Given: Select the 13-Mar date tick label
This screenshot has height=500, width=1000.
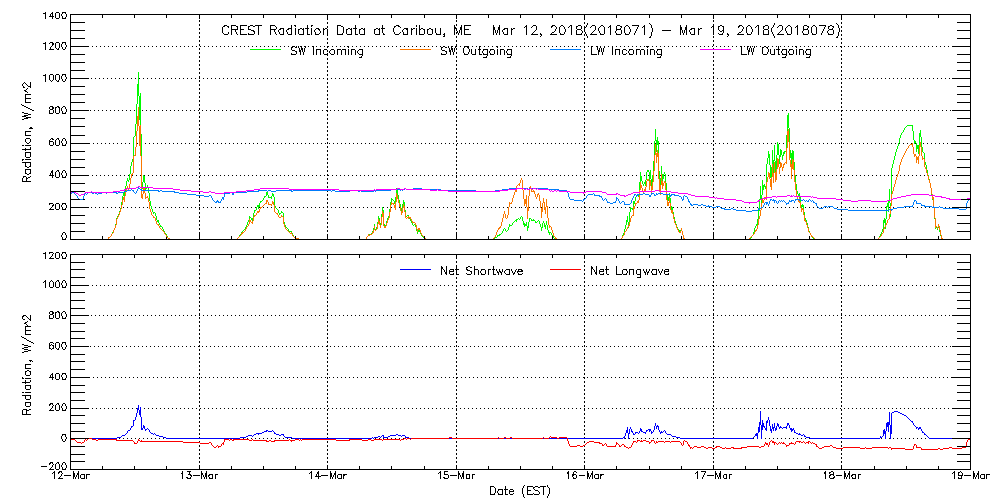Looking at the screenshot, I should click(x=200, y=477).
